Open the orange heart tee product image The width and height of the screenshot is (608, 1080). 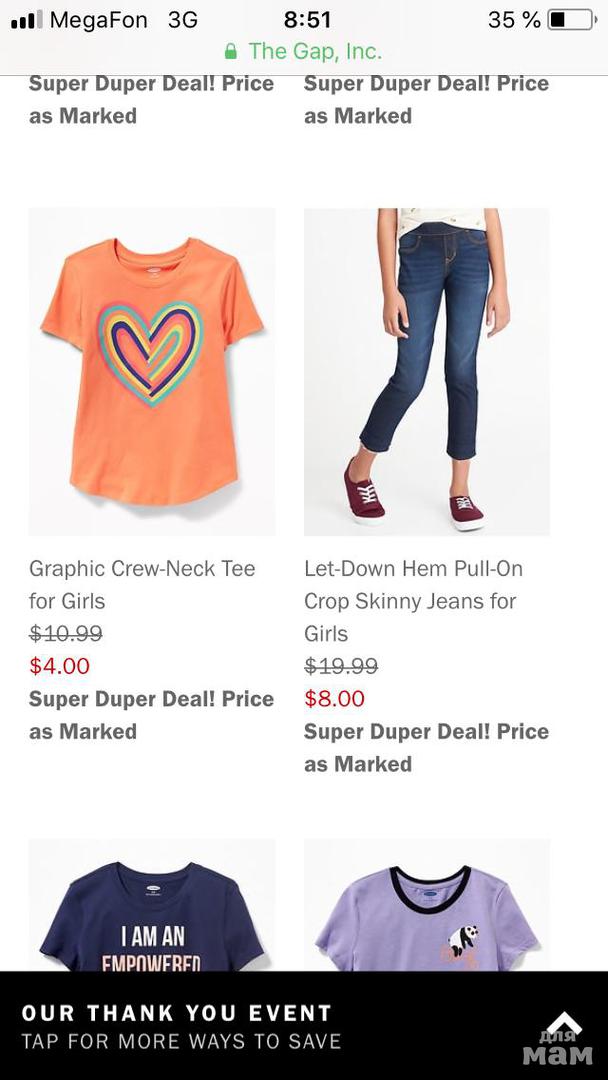152,371
